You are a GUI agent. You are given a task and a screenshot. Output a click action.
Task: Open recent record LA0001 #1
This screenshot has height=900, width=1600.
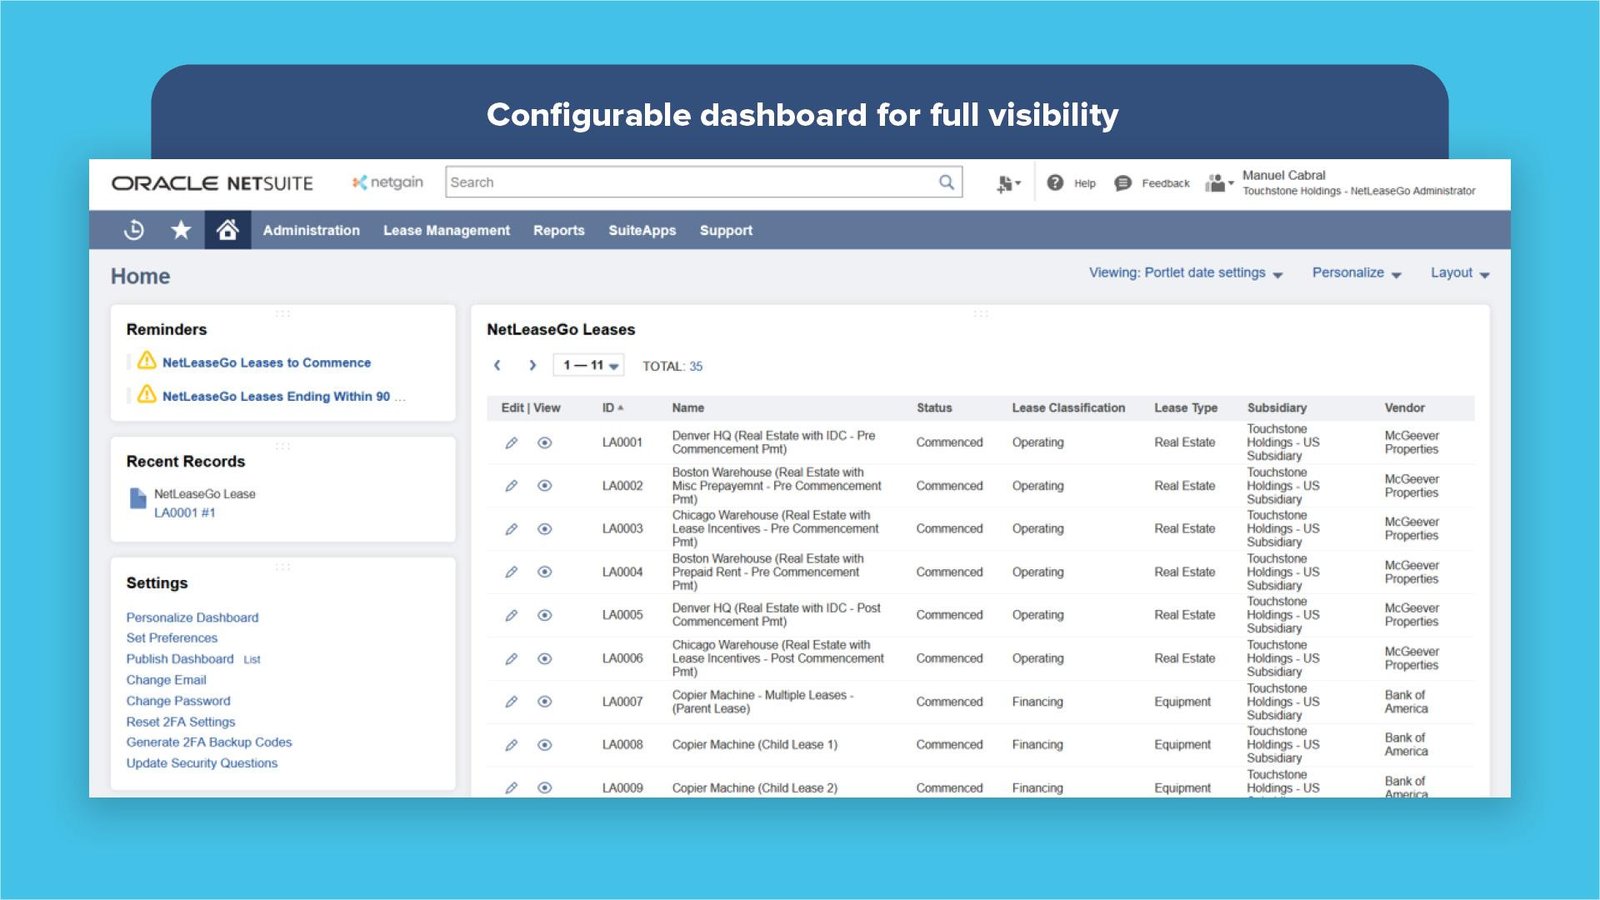tap(184, 513)
